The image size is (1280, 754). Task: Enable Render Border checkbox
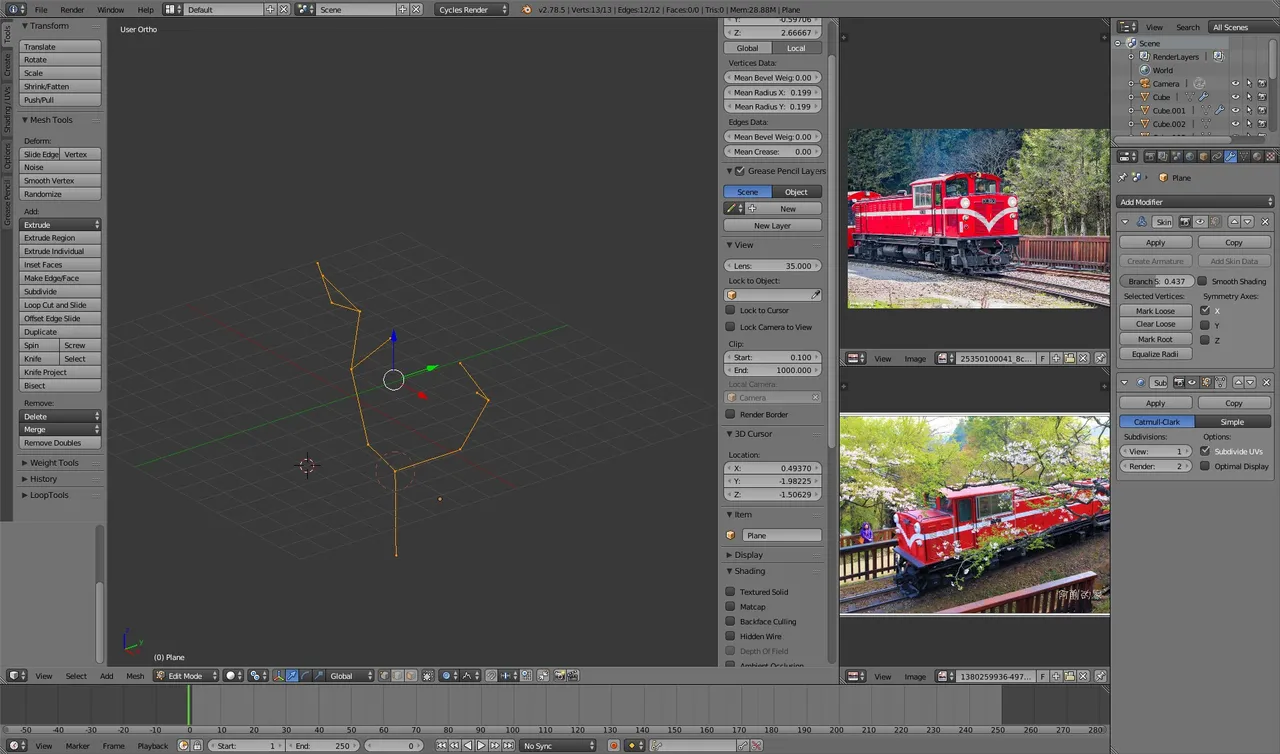[730, 414]
